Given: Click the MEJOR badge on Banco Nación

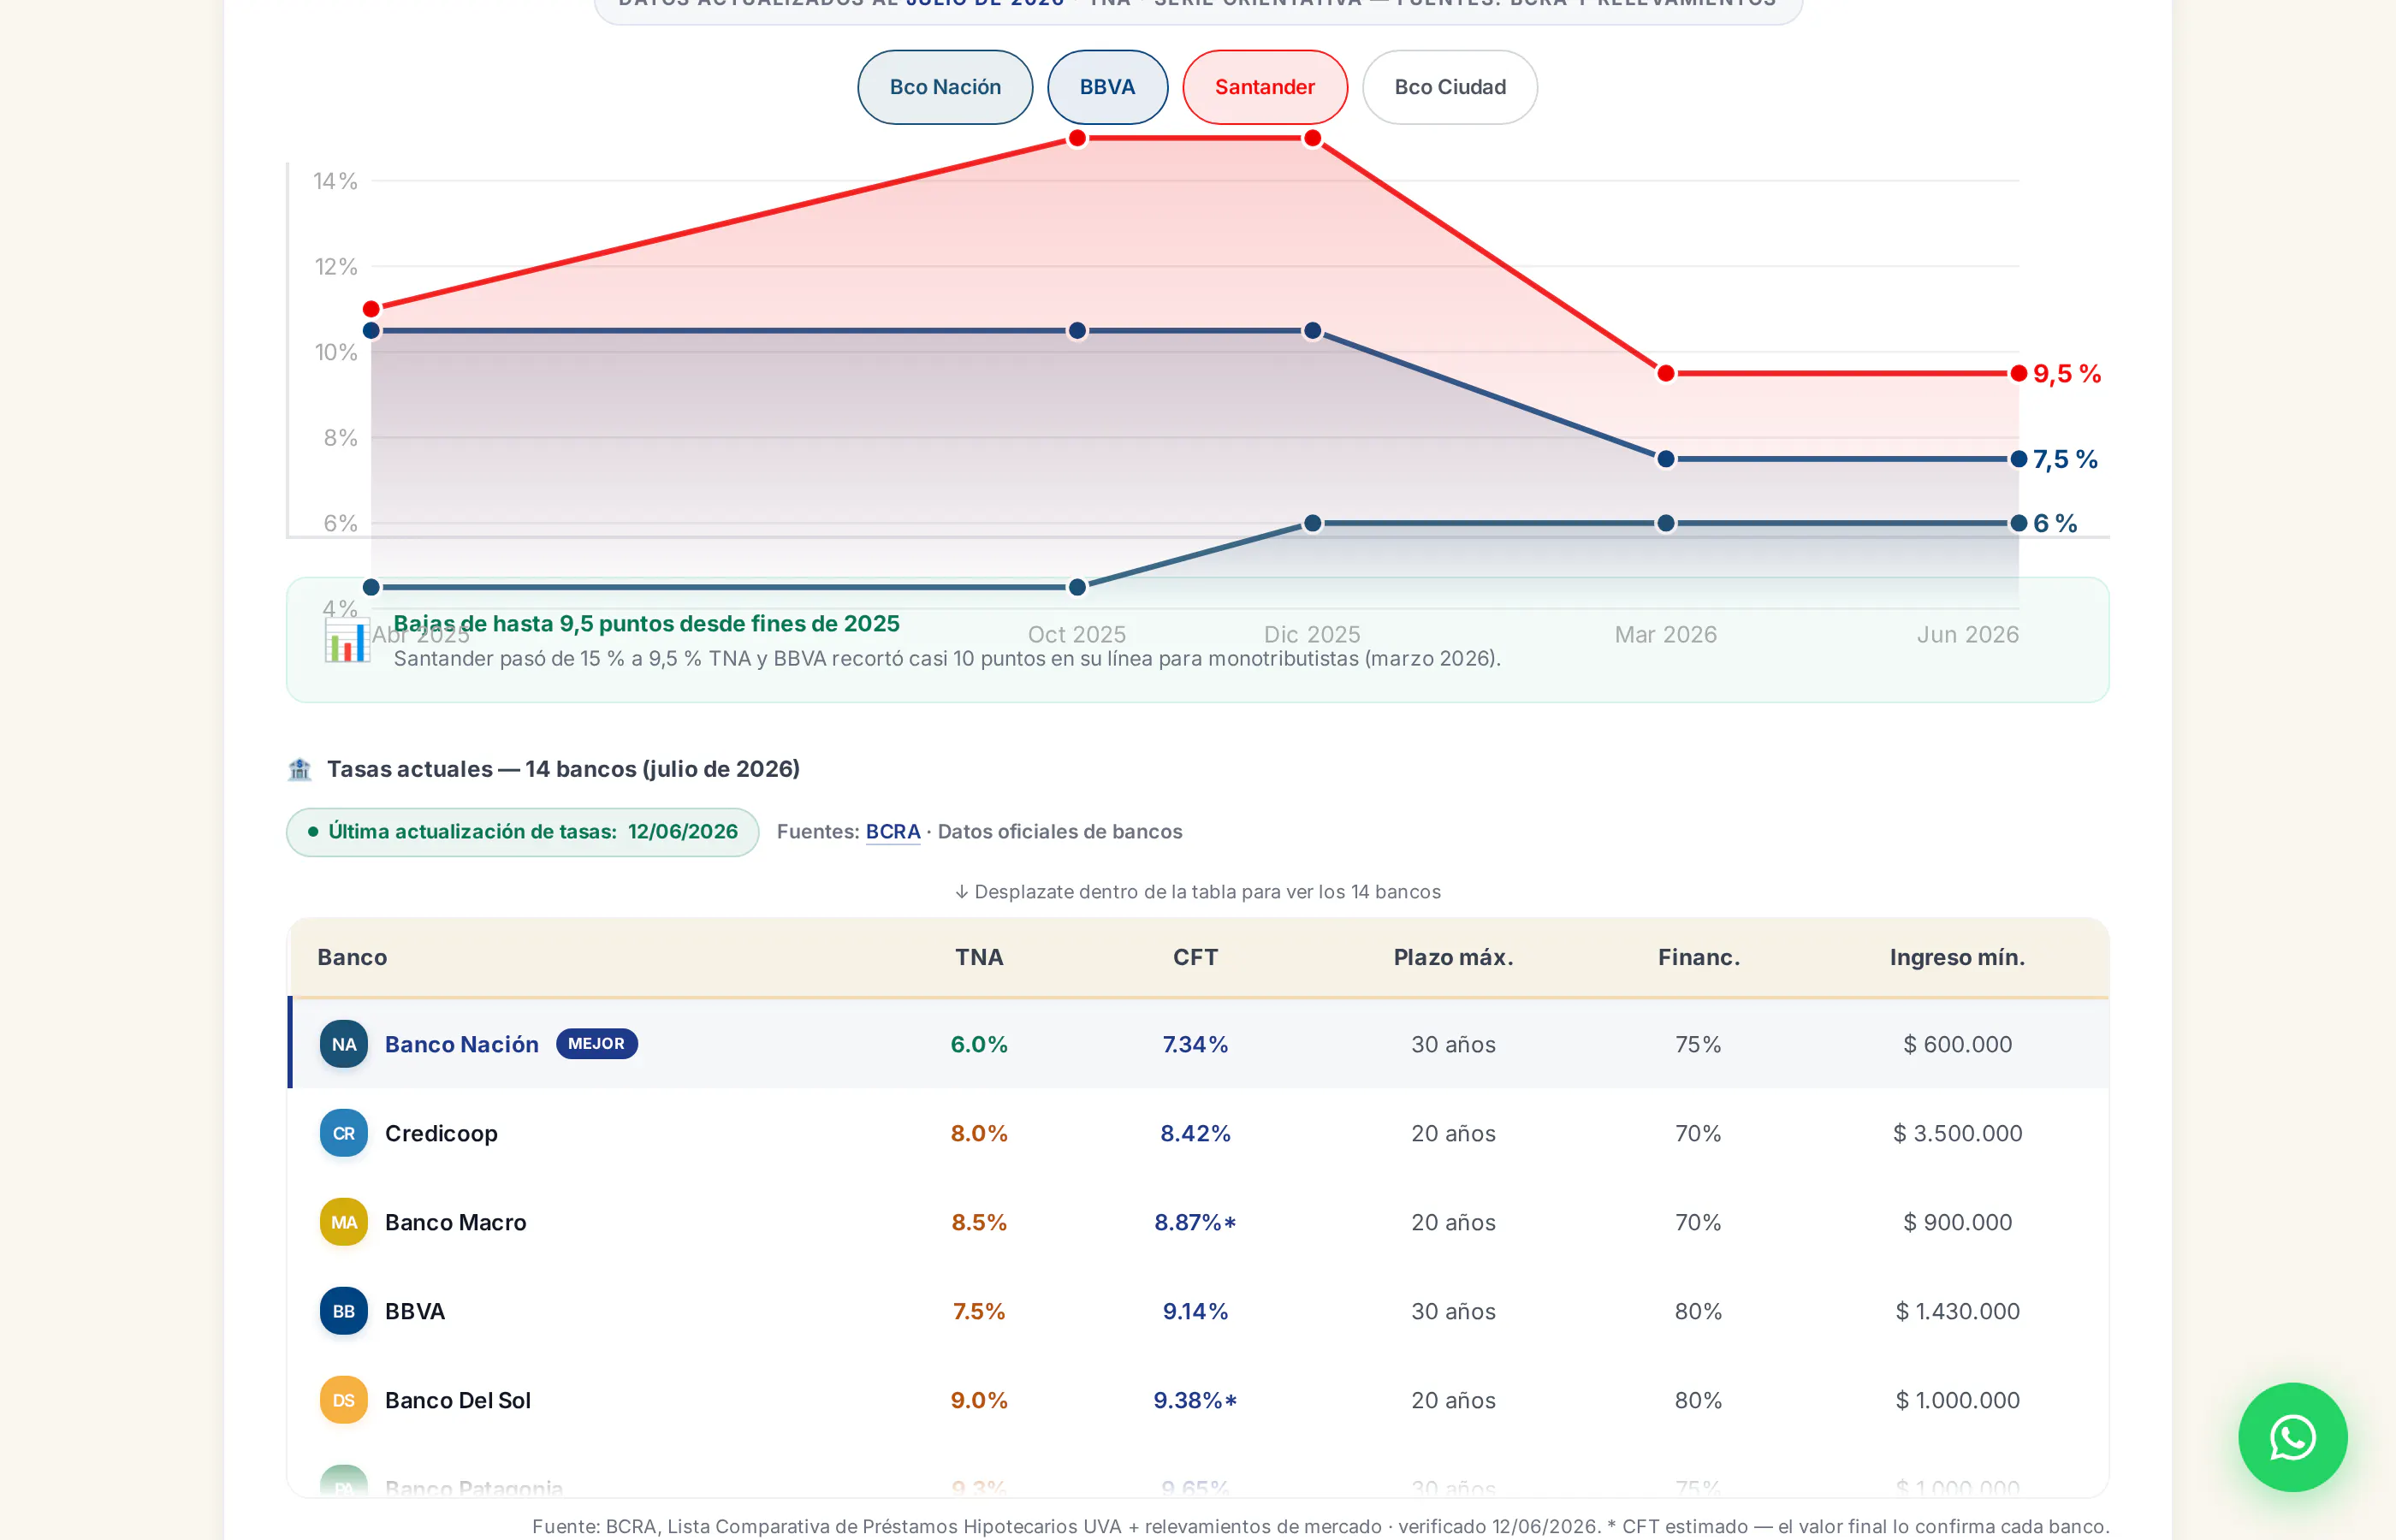Looking at the screenshot, I should pos(597,1044).
